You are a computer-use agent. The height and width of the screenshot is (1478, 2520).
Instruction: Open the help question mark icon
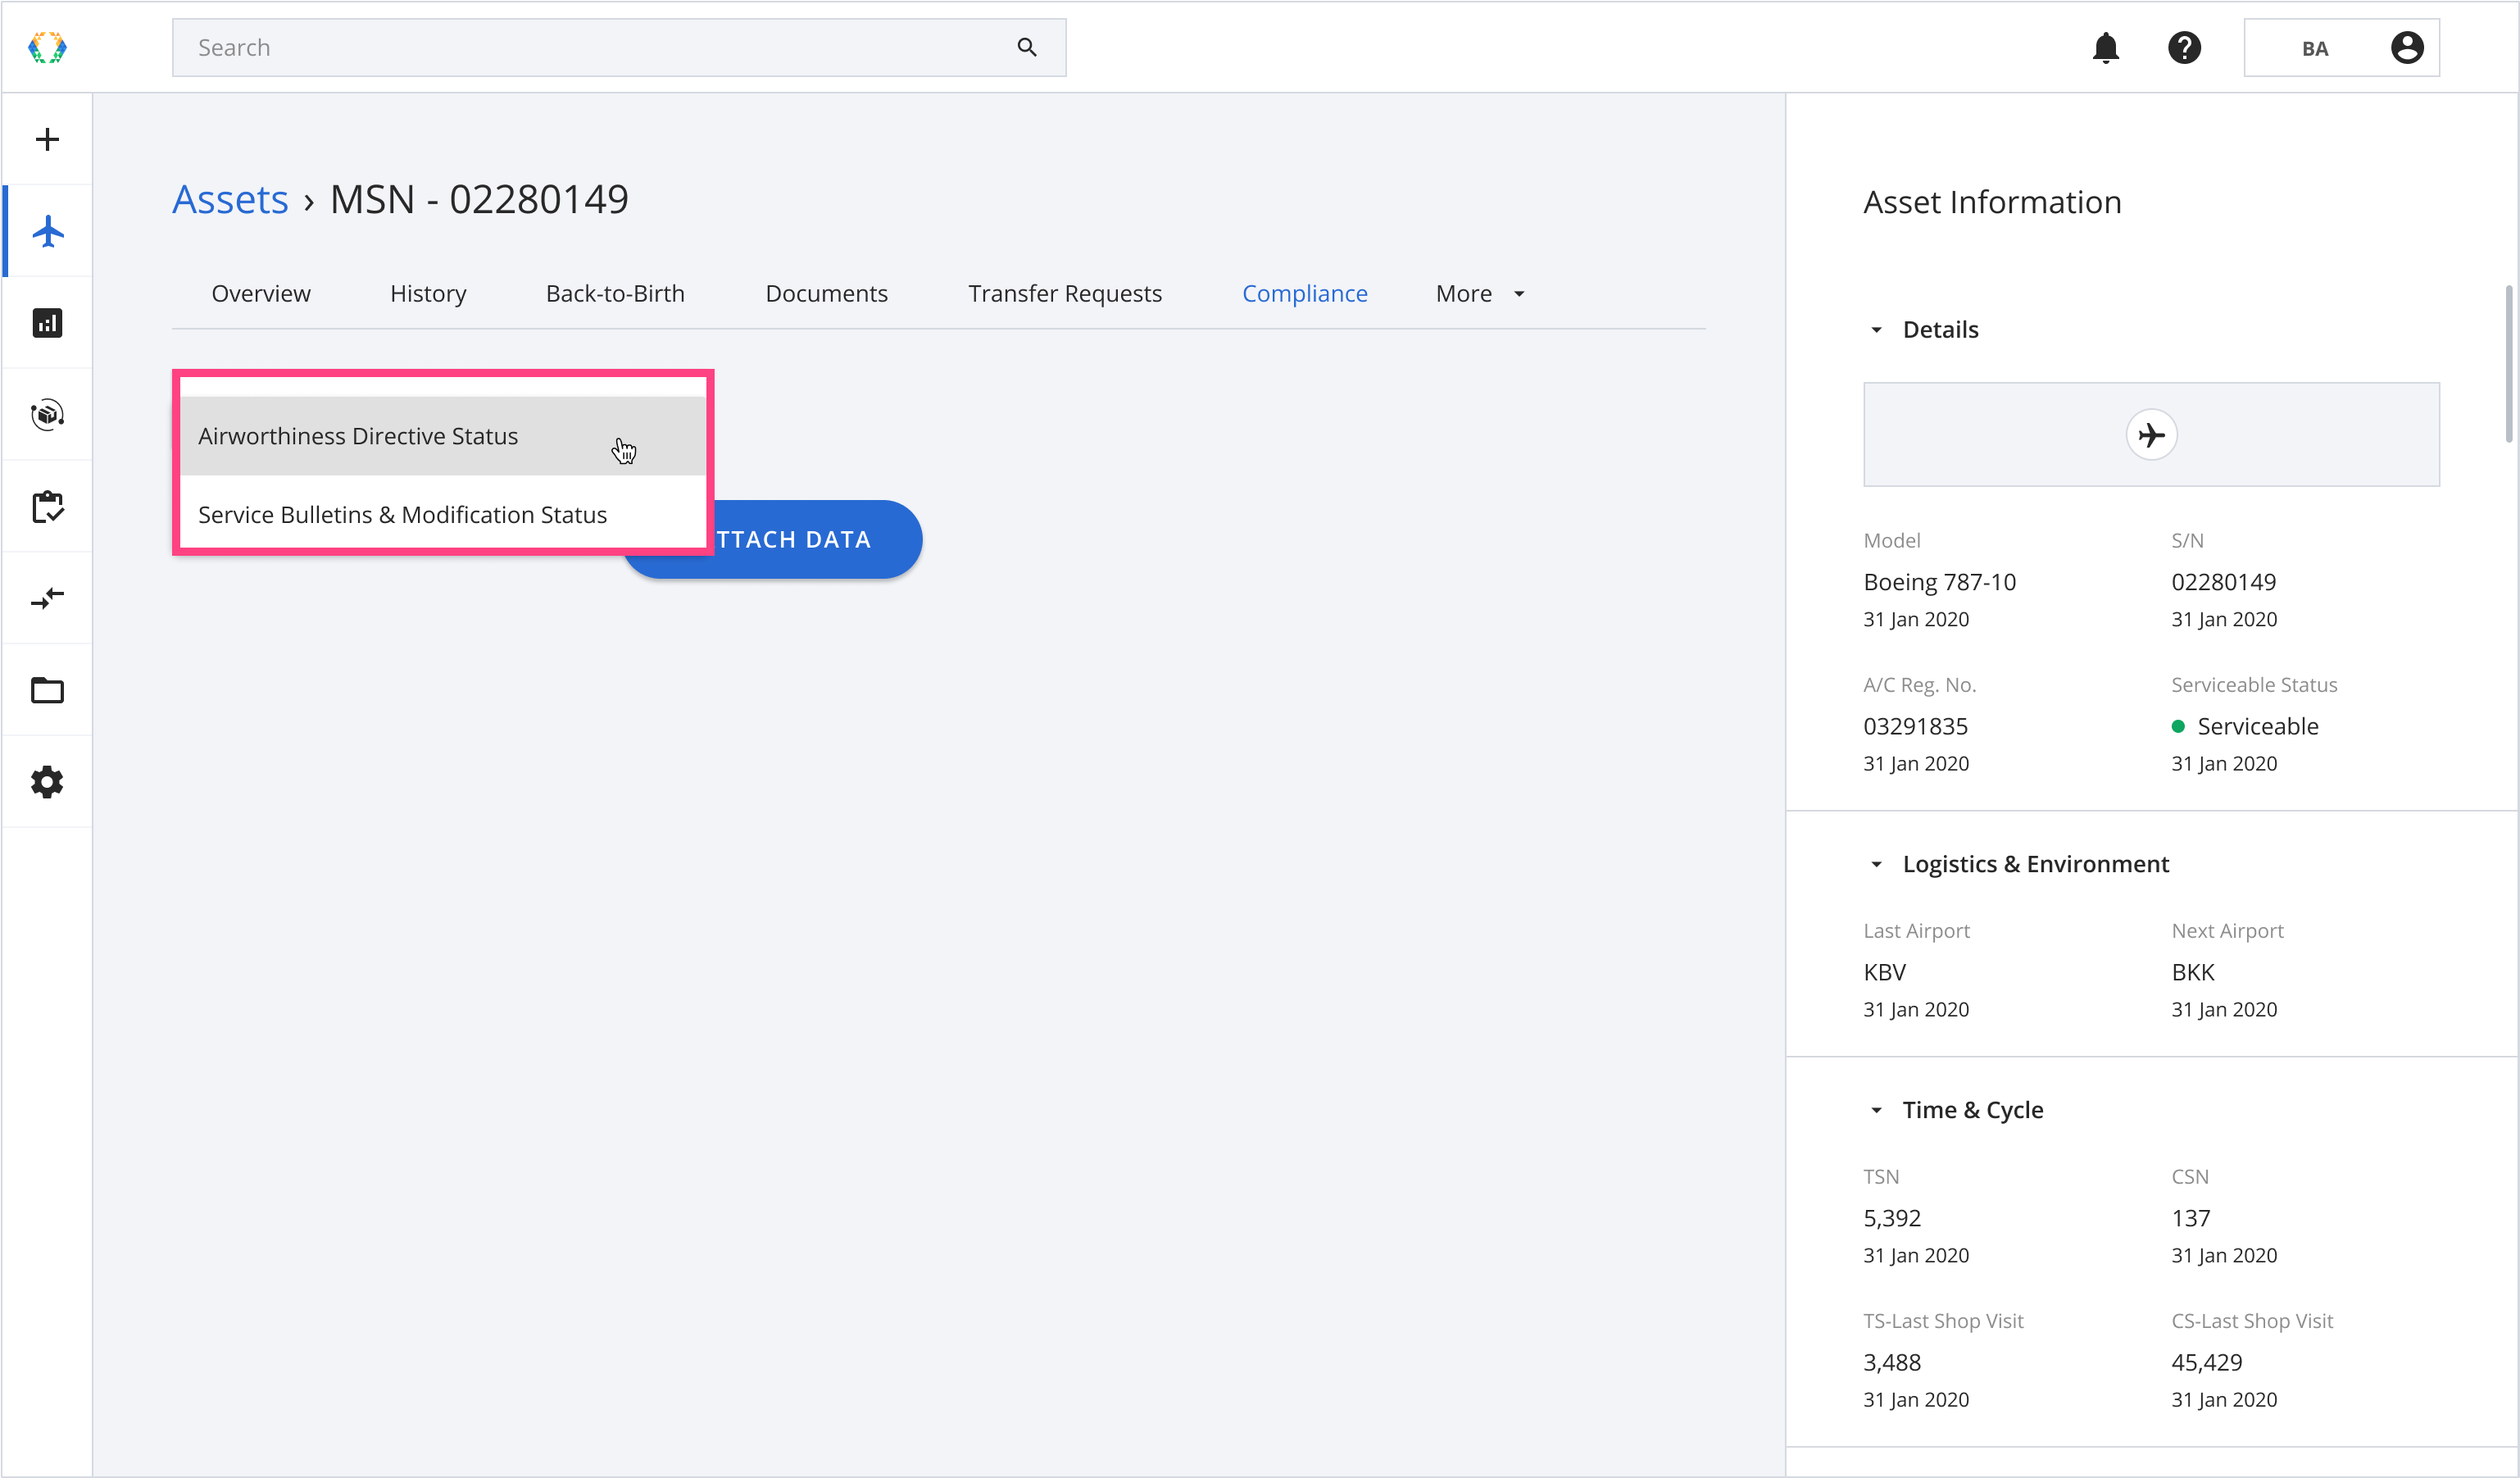pyautogui.click(x=2184, y=47)
